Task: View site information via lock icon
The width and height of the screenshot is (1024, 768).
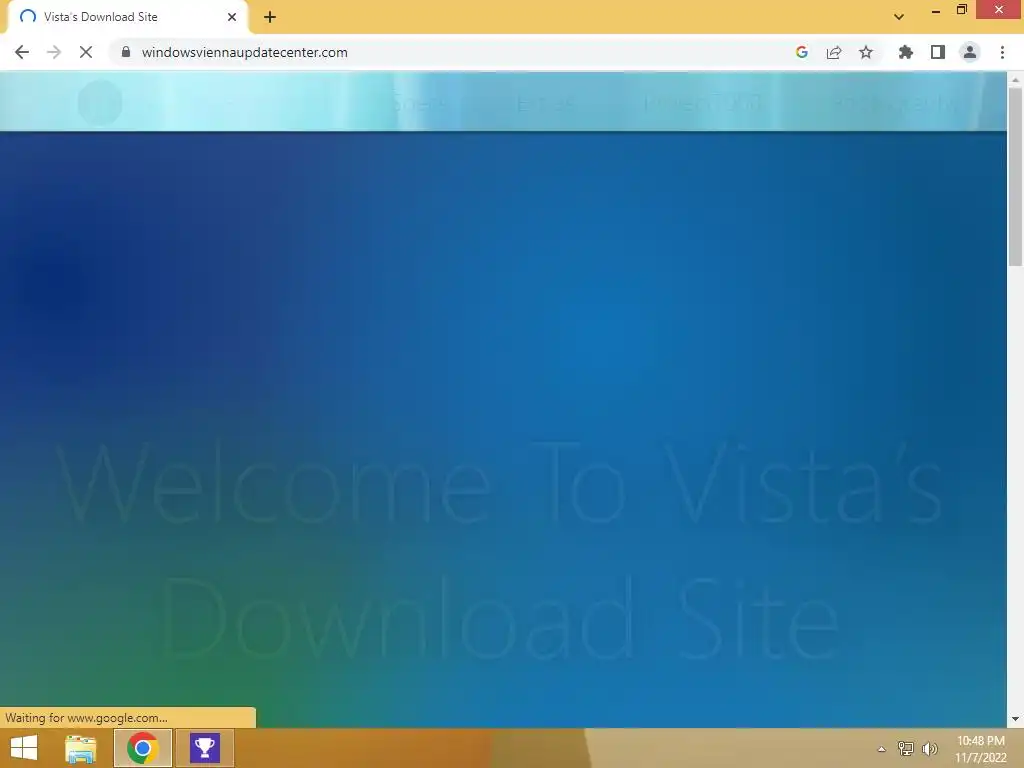Action: (126, 52)
